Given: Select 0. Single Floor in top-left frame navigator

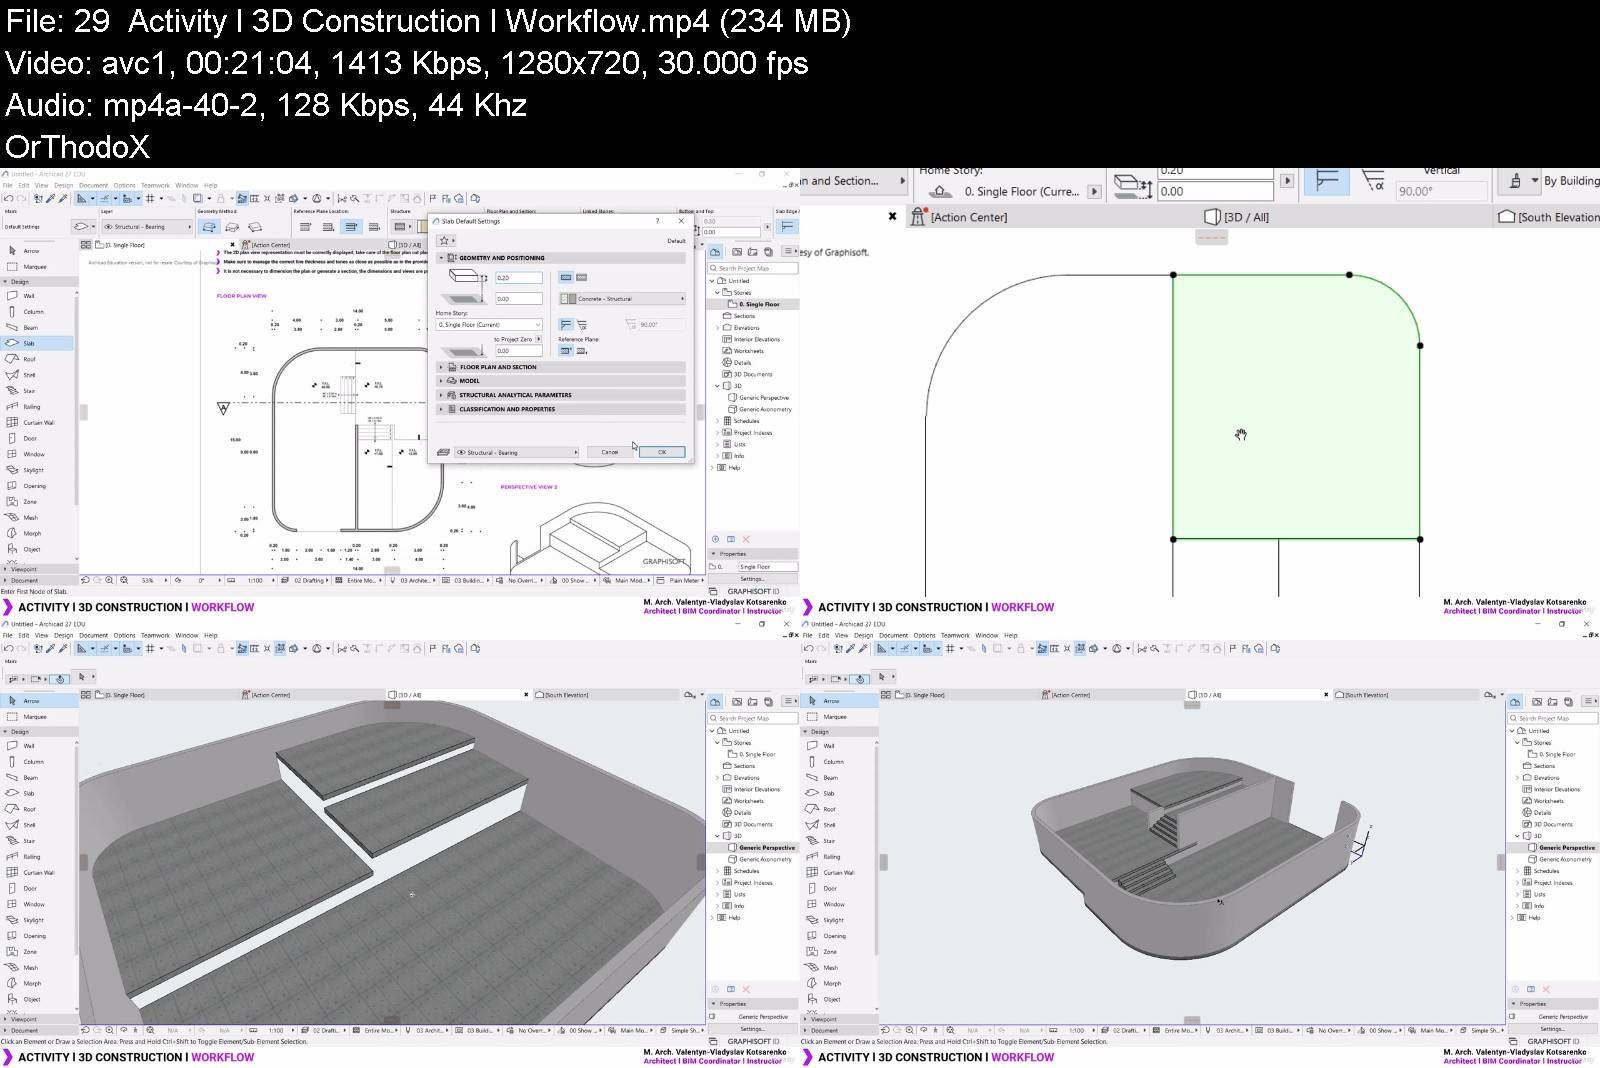Looking at the screenshot, I should pos(759,304).
